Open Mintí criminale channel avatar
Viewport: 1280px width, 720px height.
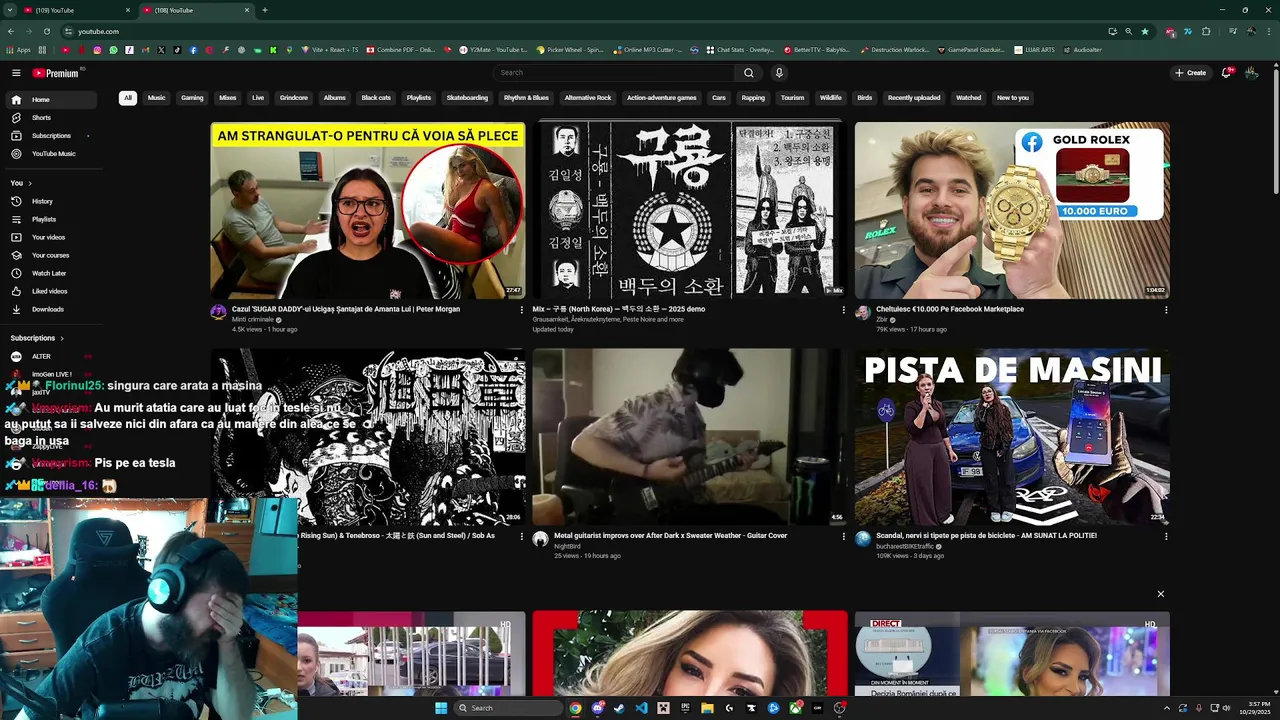coord(218,312)
